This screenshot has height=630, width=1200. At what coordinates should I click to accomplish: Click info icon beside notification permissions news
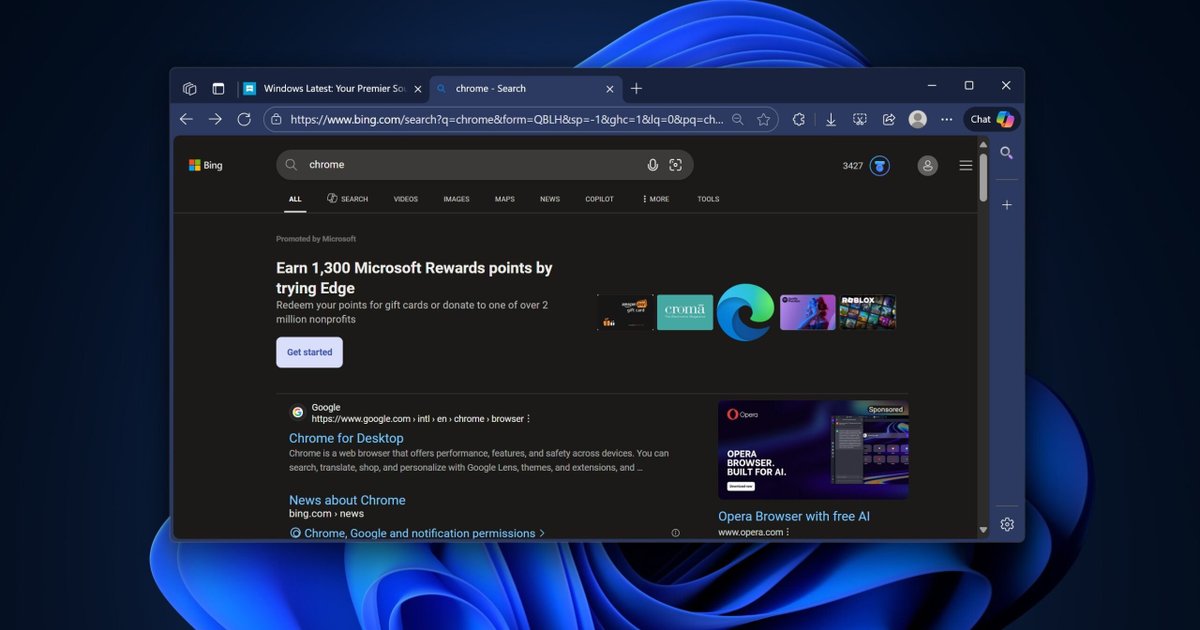pyautogui.click(x=675, y=533)
